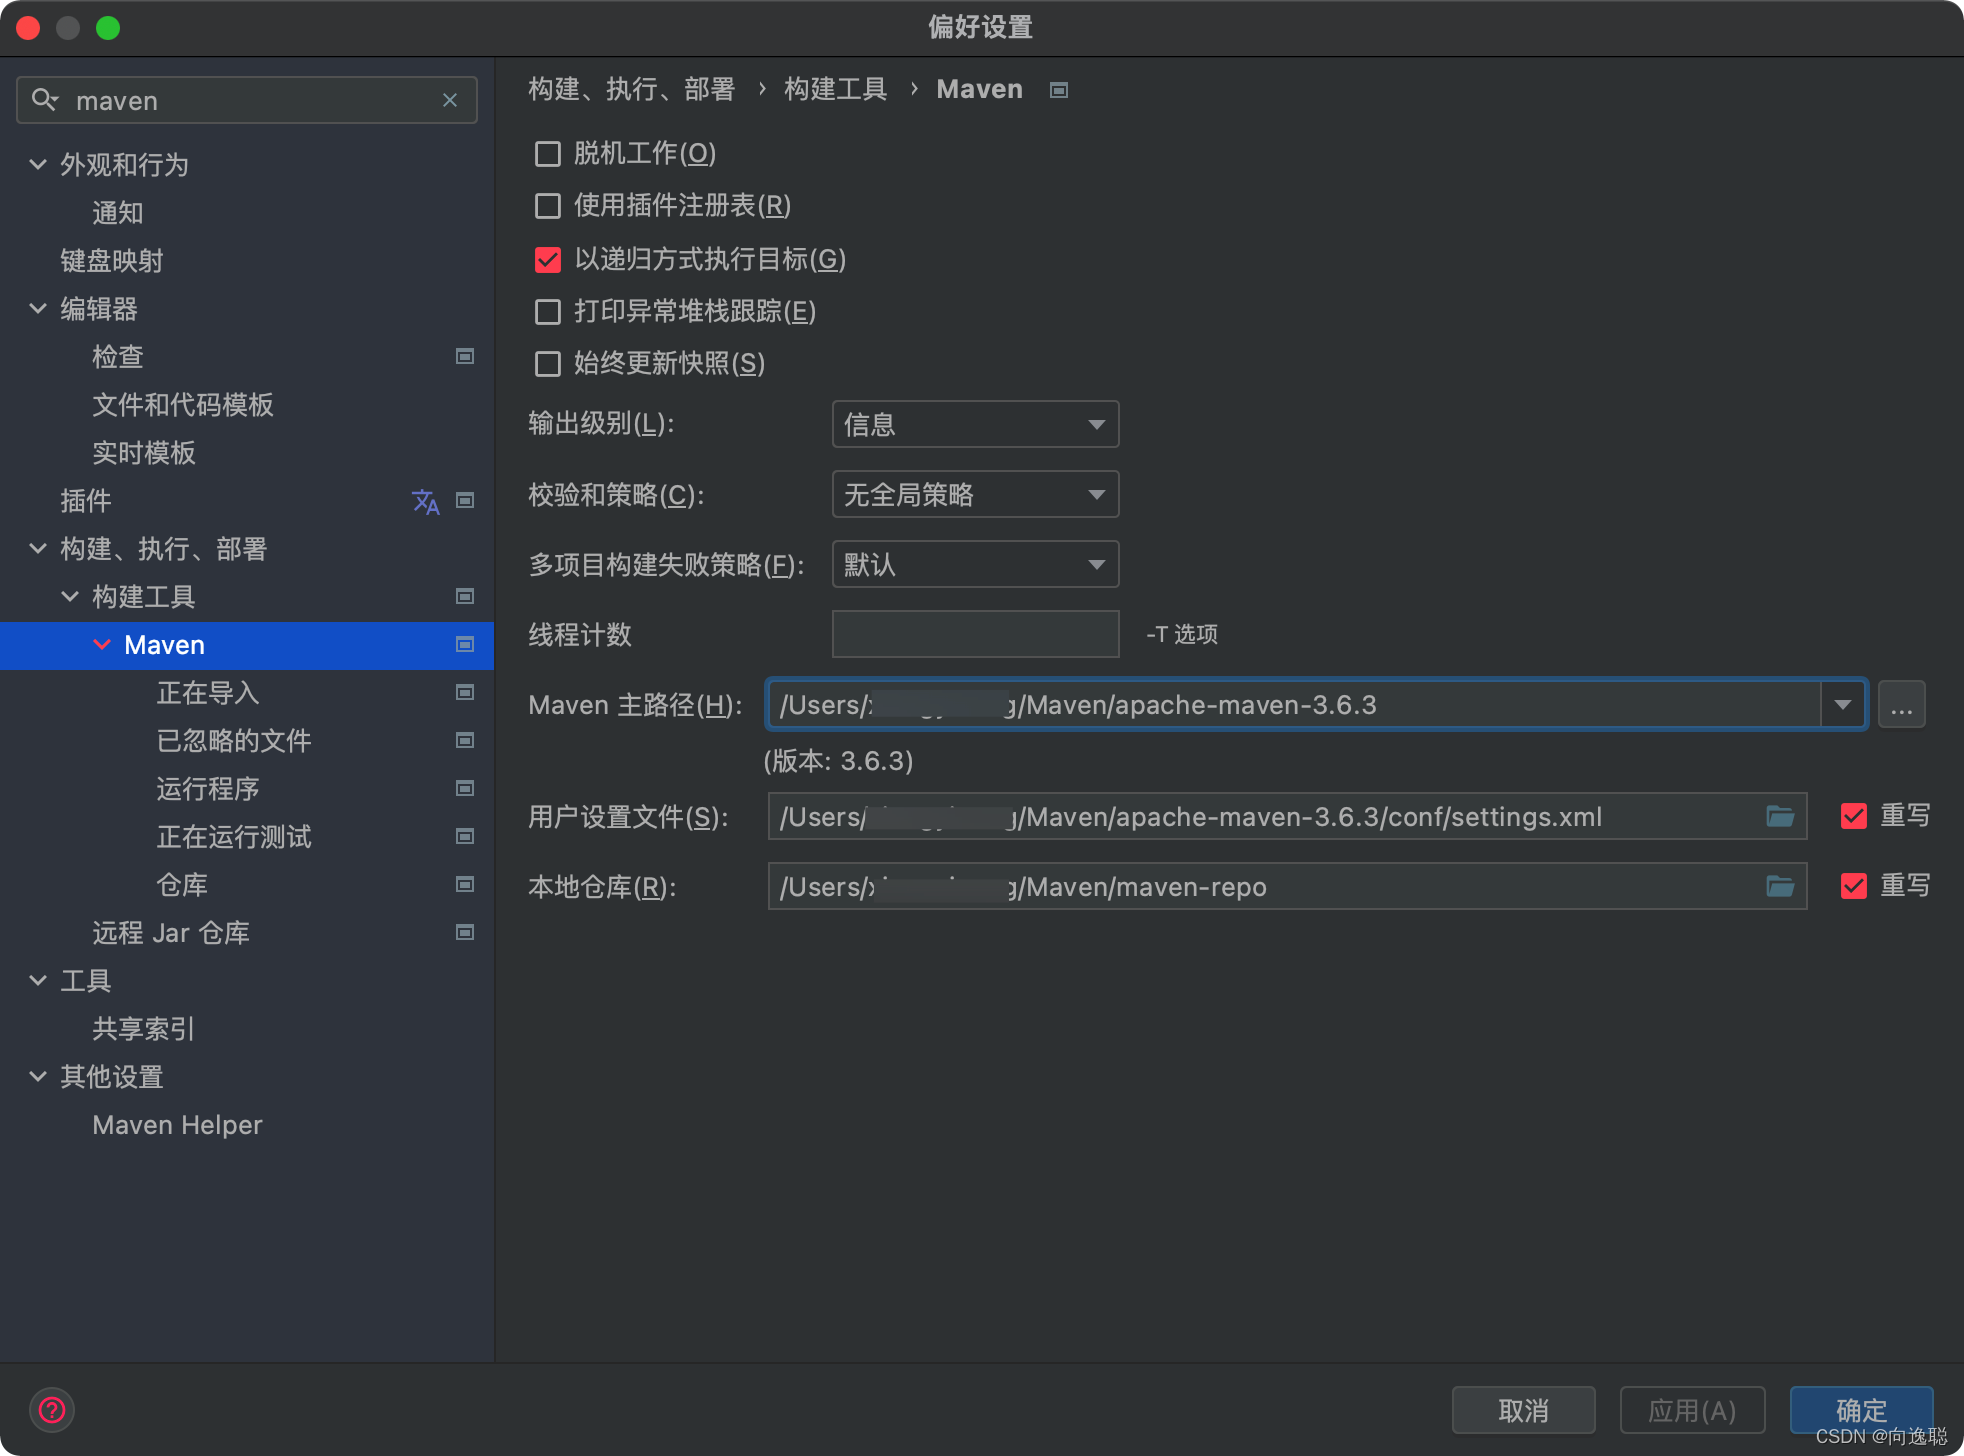Toggle 重写 checkbox for 用户设置文件
Viewport: 1964px width, 1456px height.
point(1854,816)
